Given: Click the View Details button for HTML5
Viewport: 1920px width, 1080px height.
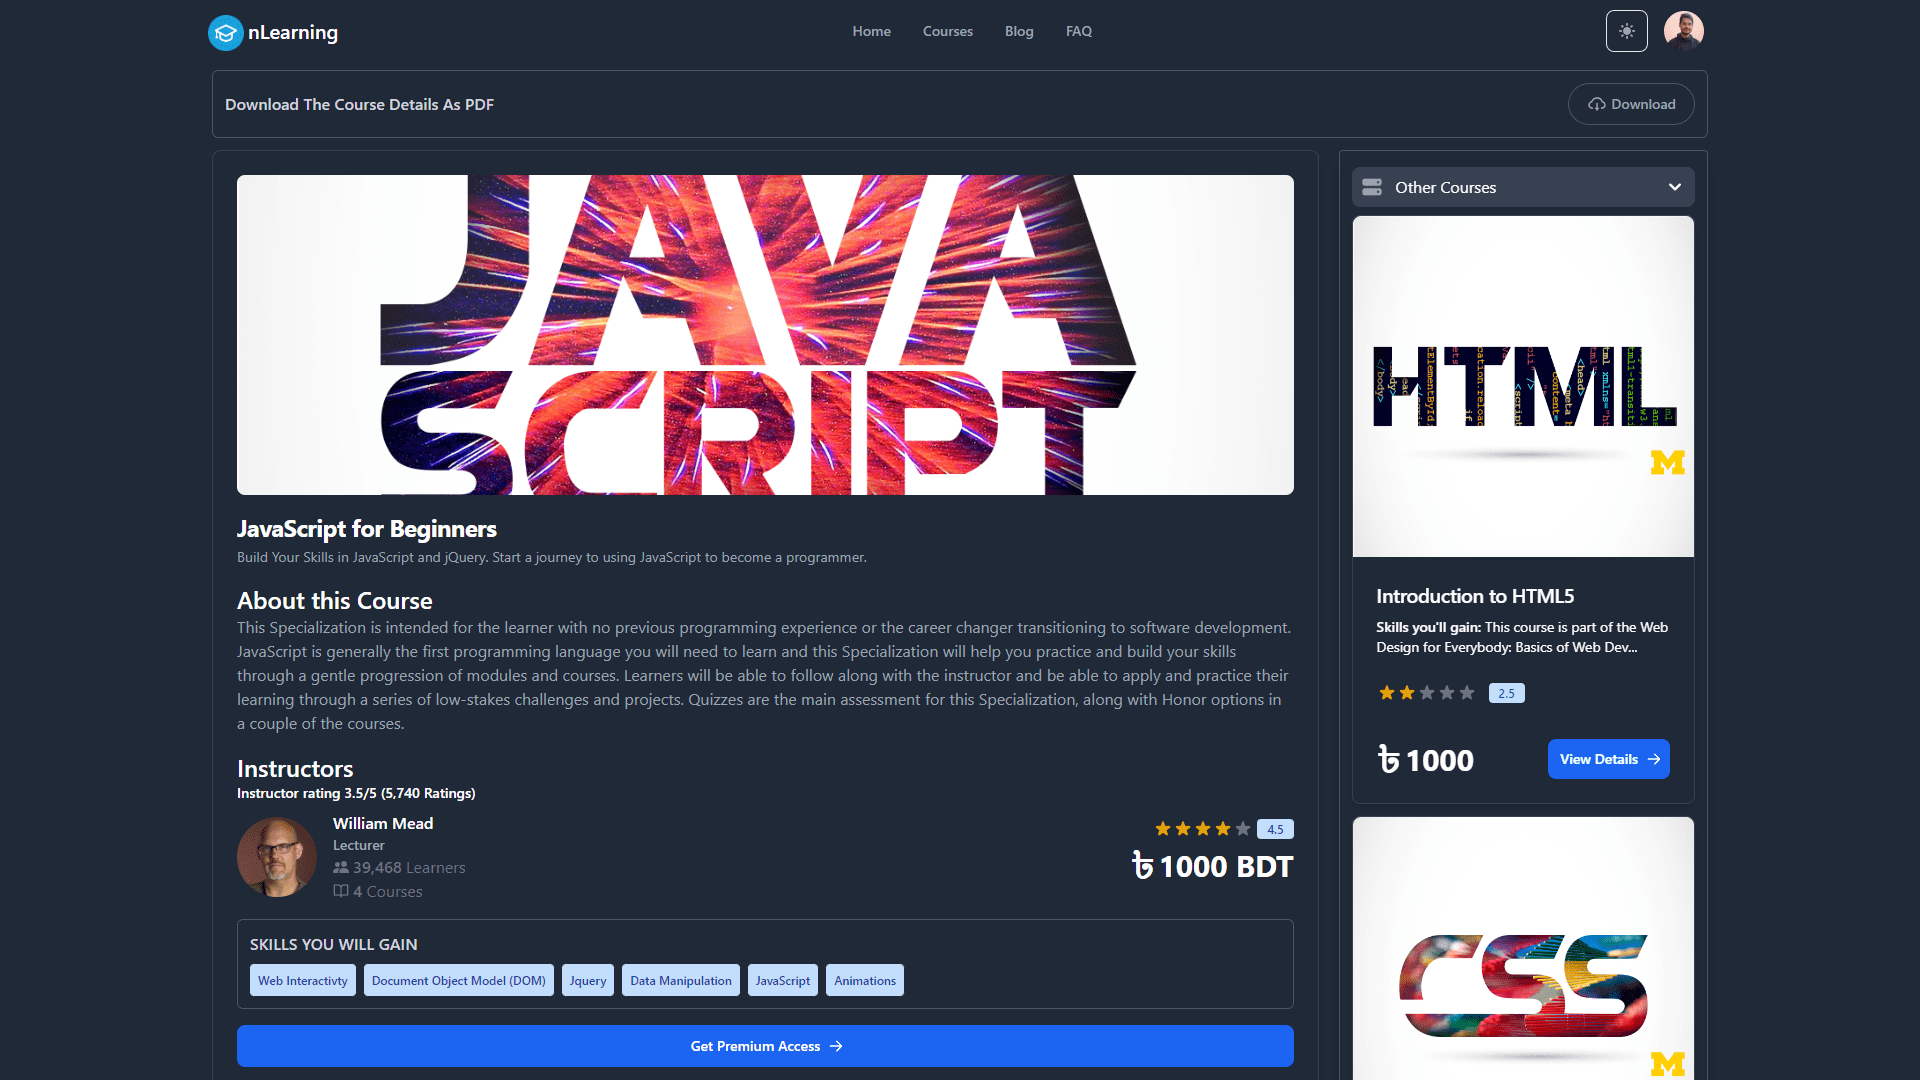Looking at the screenshot, I should click(x=1608, y=759).
